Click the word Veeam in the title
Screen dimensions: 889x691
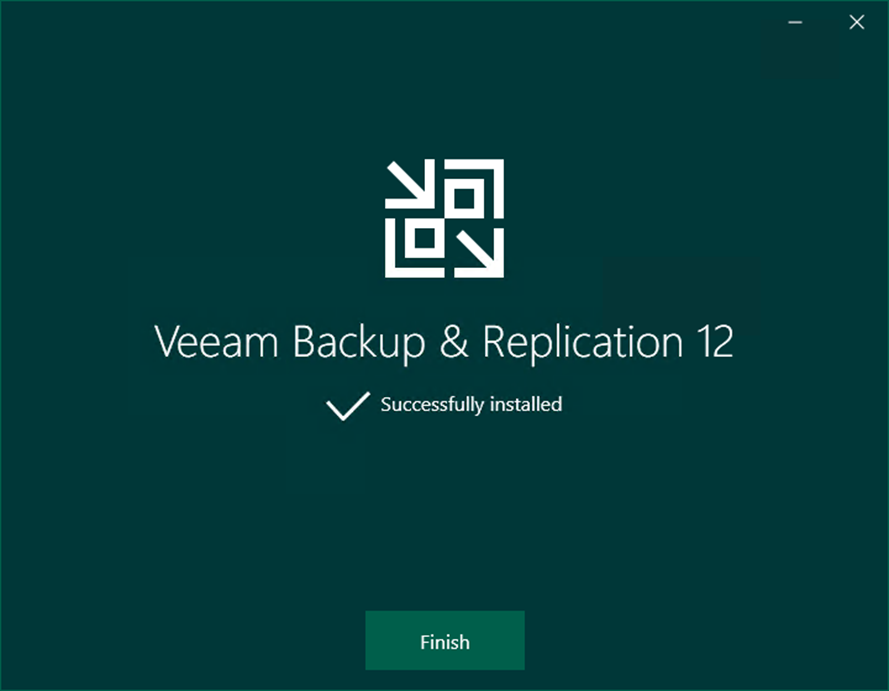pyautogui.click(x=216, y=342)
